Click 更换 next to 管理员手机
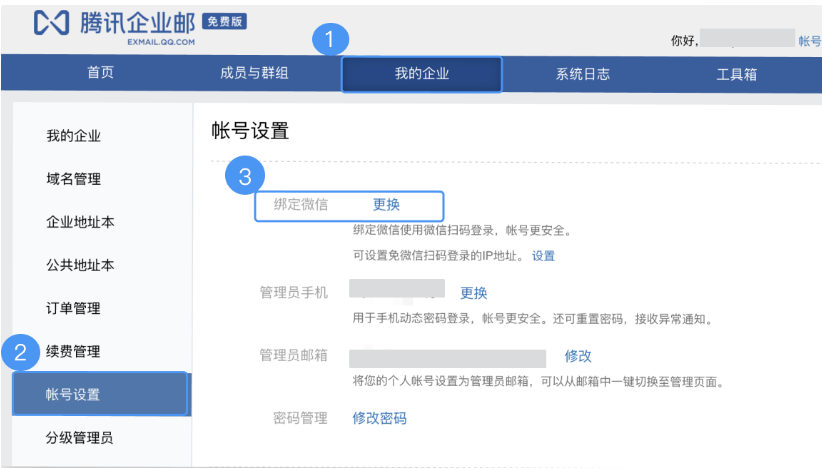The image size is (822, 469). tap(473, 293)
